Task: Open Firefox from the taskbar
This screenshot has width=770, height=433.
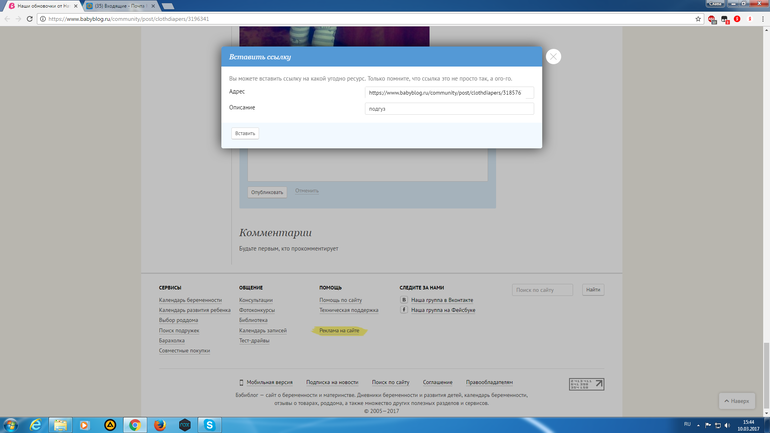Action: click(x=159, y=425)
